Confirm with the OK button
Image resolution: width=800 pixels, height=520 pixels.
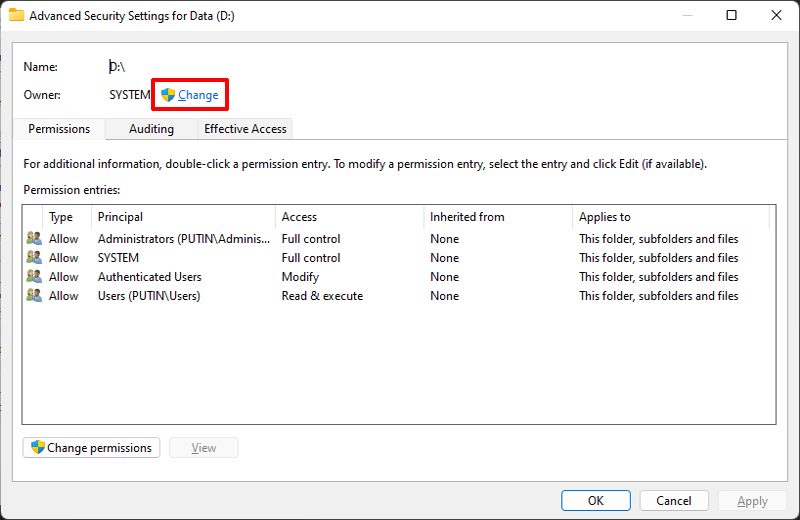(x=595, y=500)
